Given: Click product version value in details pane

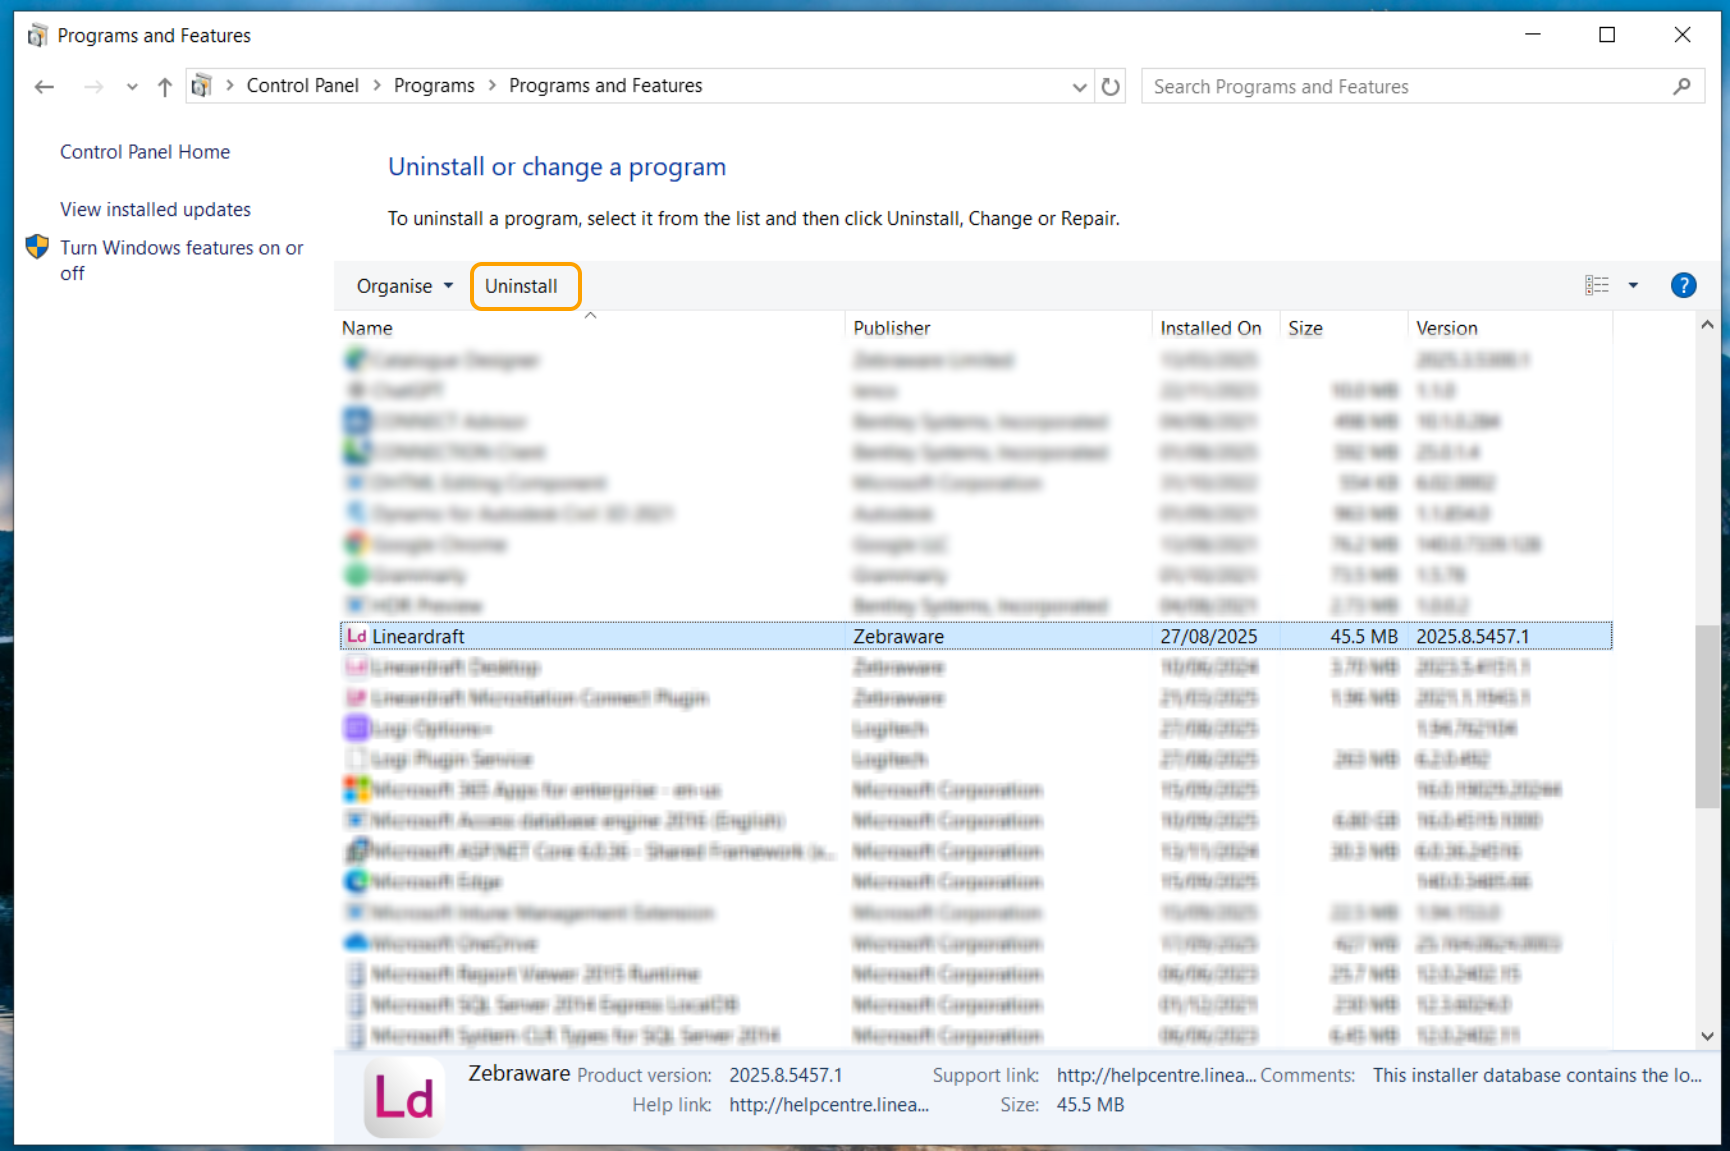Looking at the screenshot, I should [x=786, y=1075].
